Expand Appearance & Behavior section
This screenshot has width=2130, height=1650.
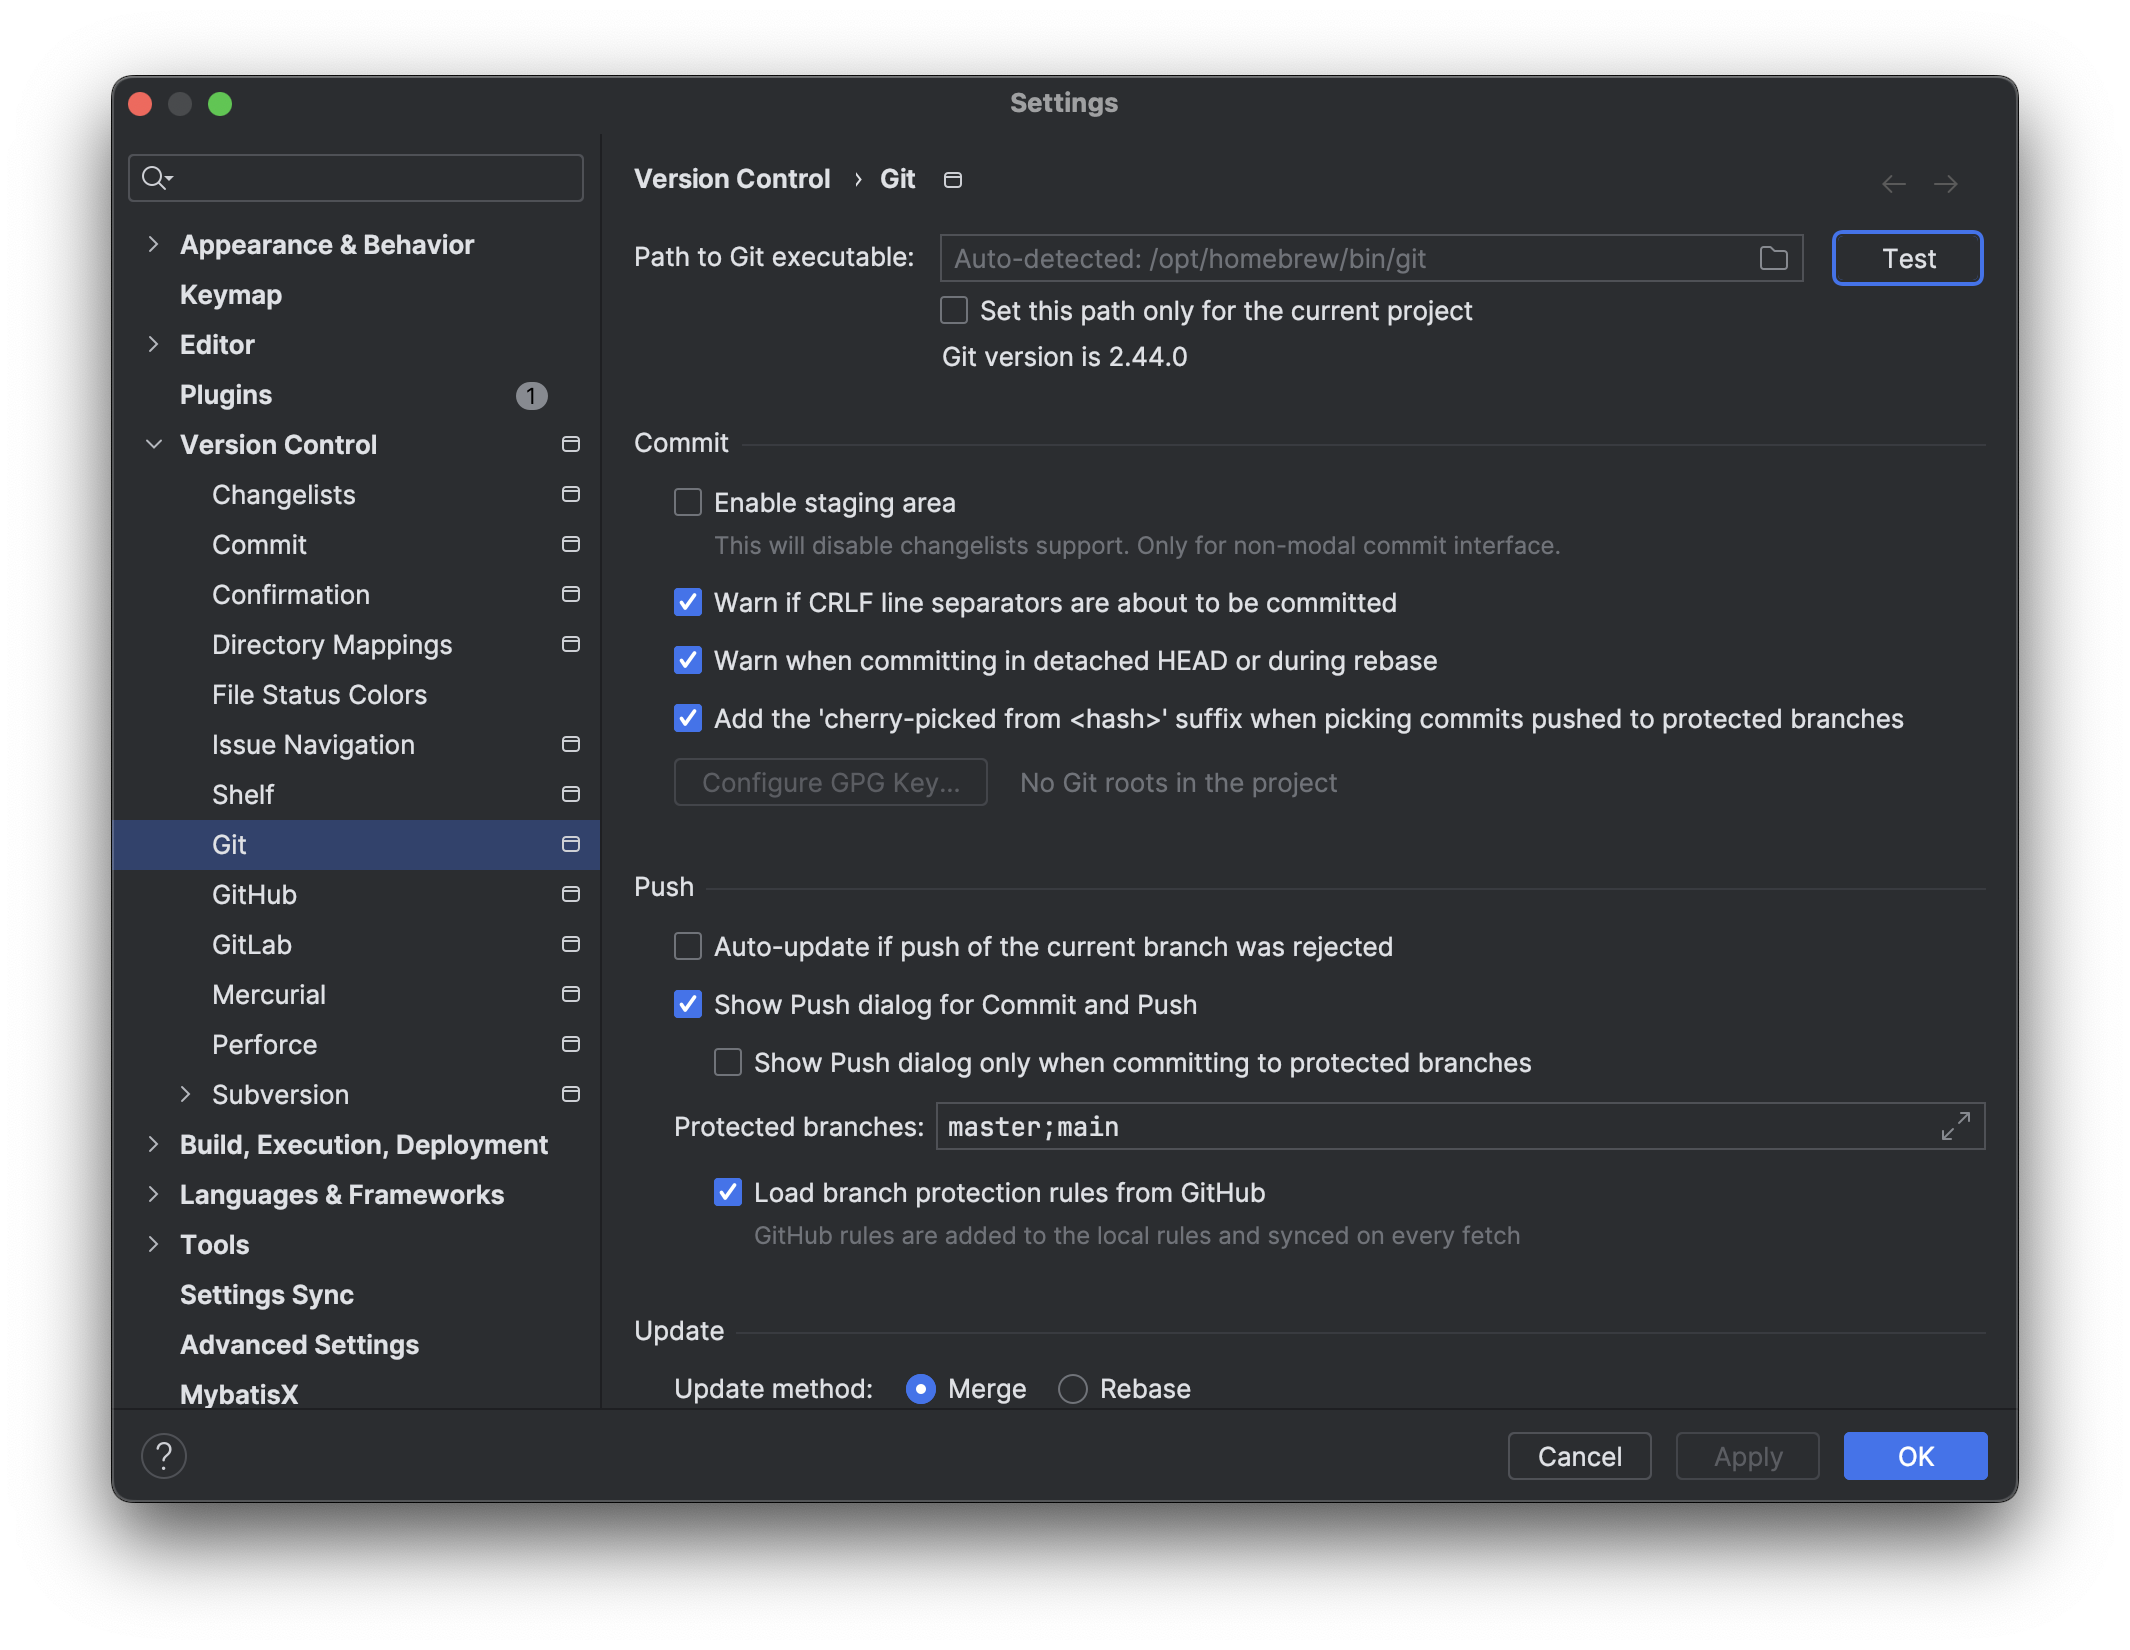click(x=153, y=244)
